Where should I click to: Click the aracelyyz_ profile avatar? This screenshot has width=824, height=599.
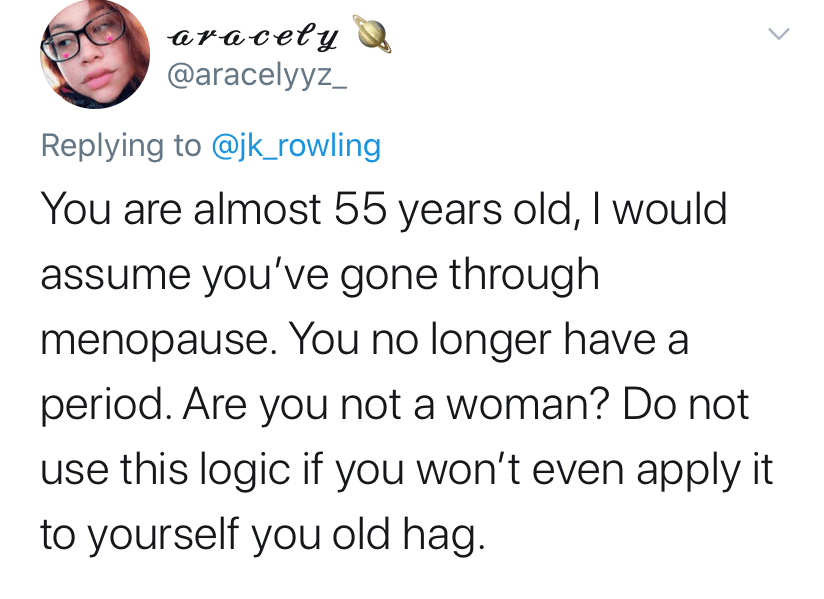tap(94, 55)
